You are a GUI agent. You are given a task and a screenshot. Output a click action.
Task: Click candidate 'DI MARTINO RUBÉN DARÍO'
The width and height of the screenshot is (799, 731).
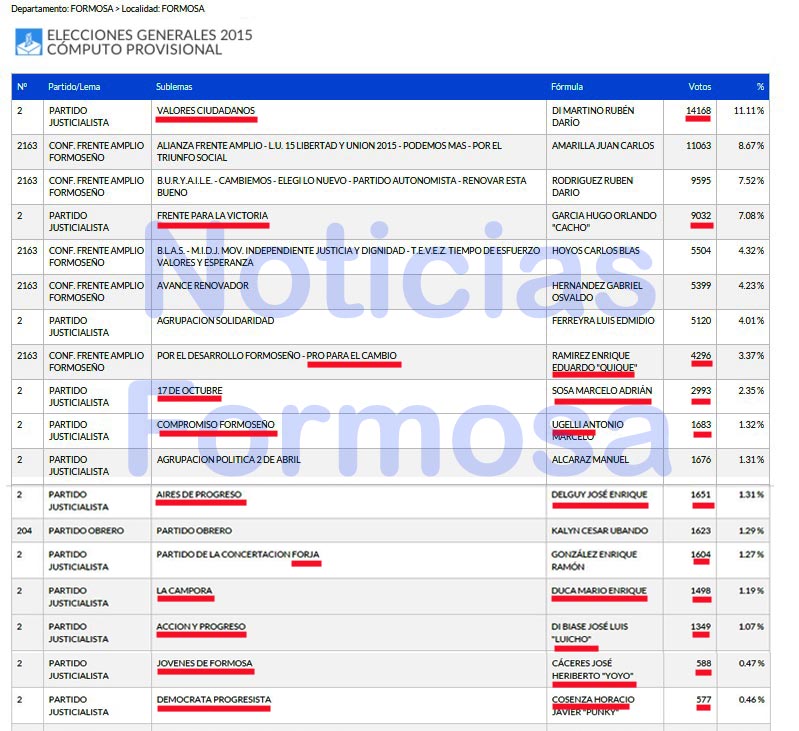click(x=593, y=117)
